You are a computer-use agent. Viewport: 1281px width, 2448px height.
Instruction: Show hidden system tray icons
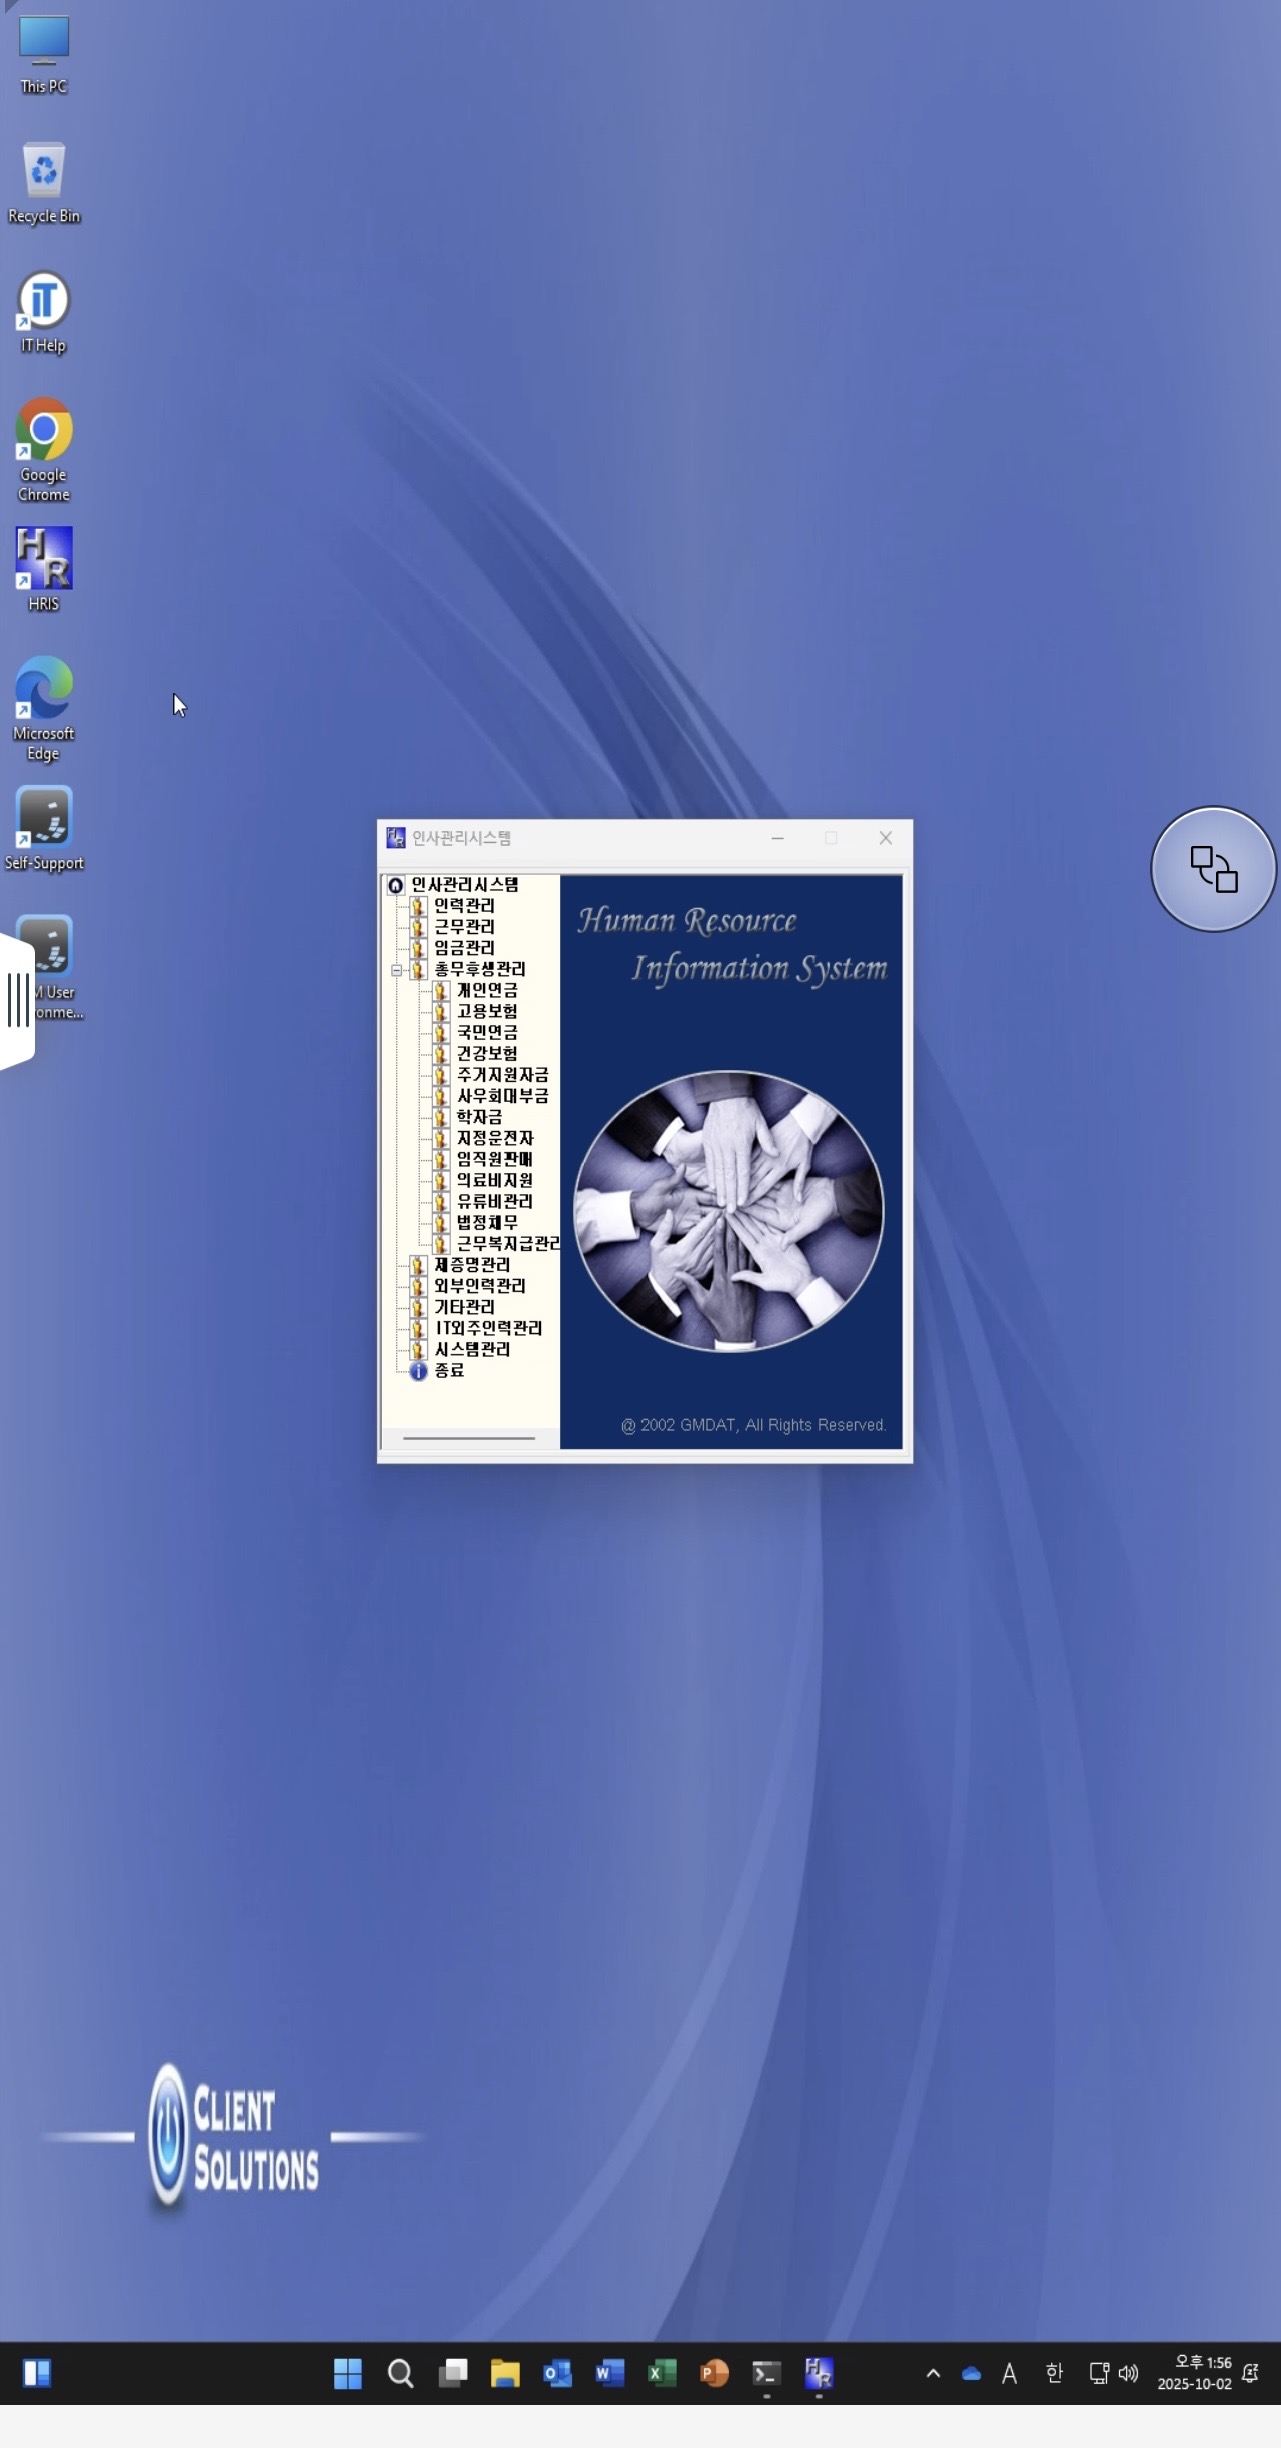(x=932, y=2373)
